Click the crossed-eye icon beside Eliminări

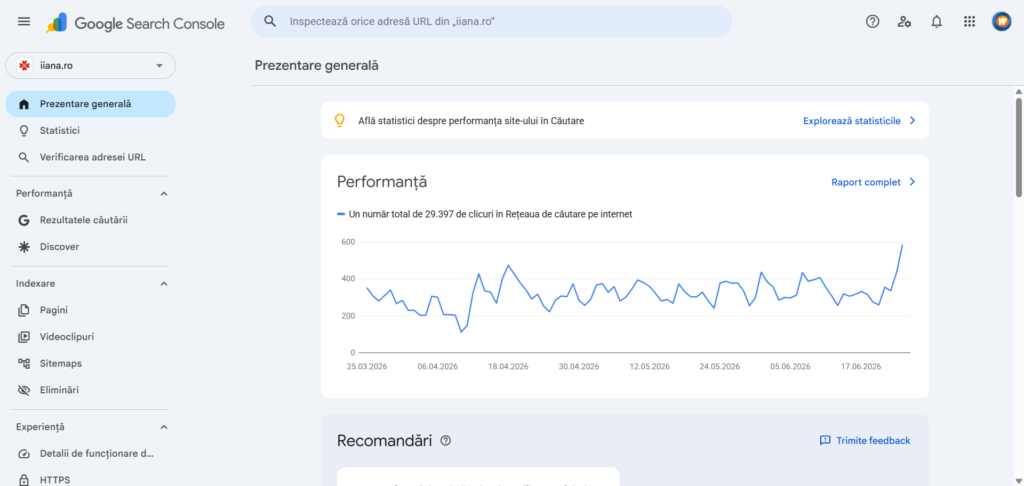[x=24, y=390]
